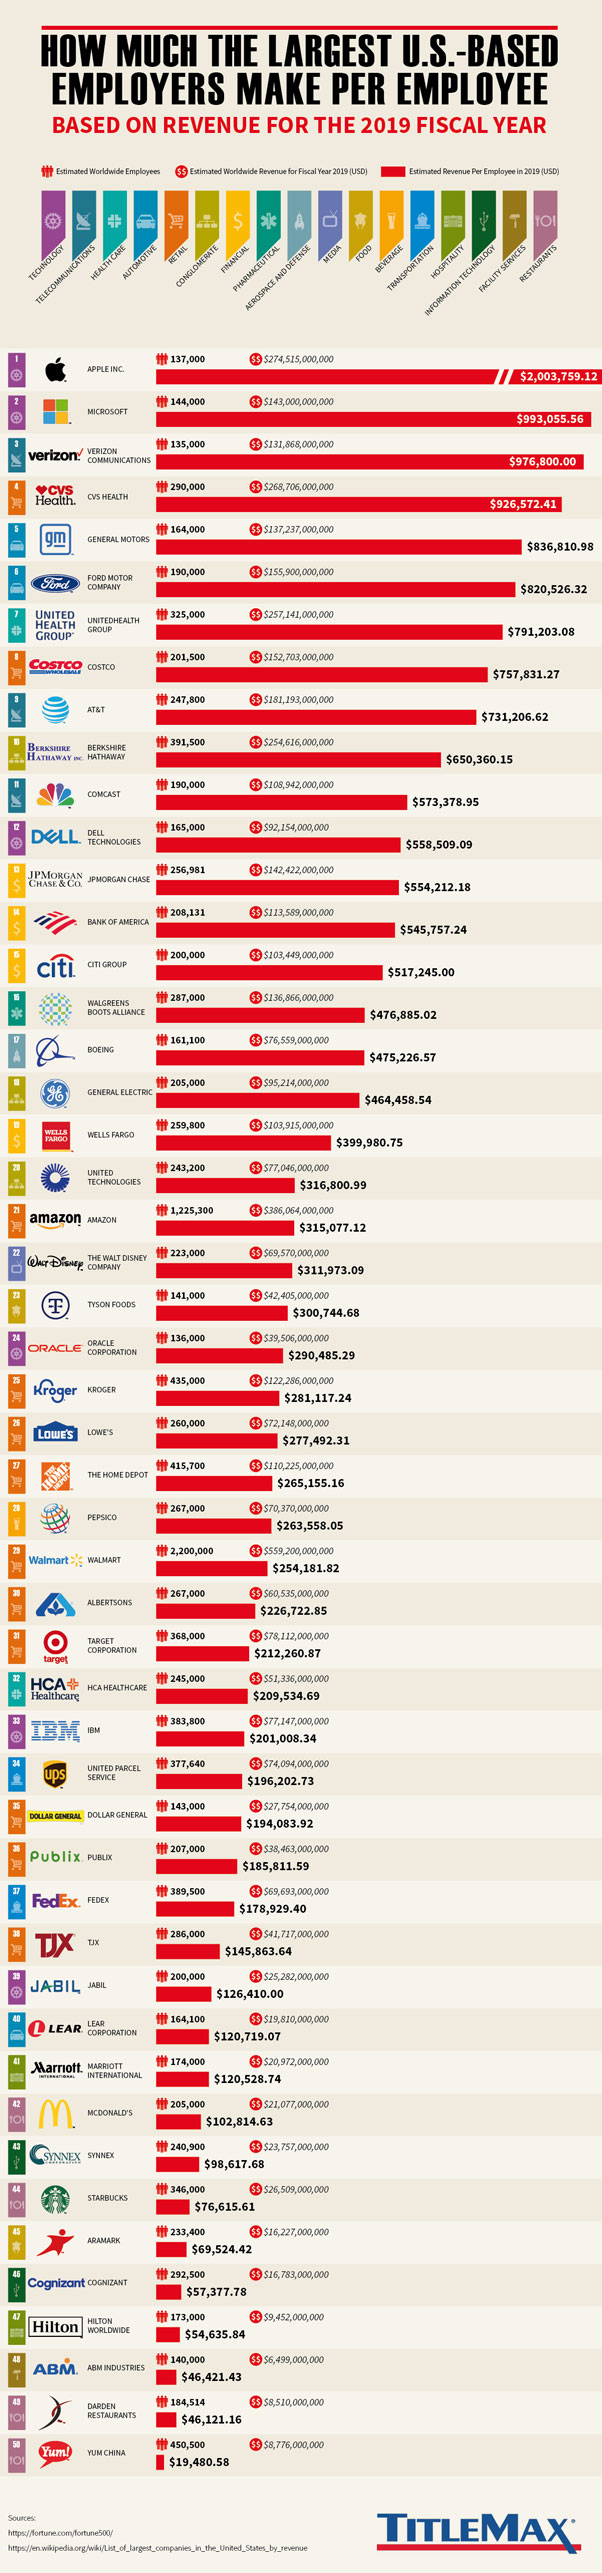
Task: Click the Microsoft four-square logo
Action: click(x=55, y=412)
